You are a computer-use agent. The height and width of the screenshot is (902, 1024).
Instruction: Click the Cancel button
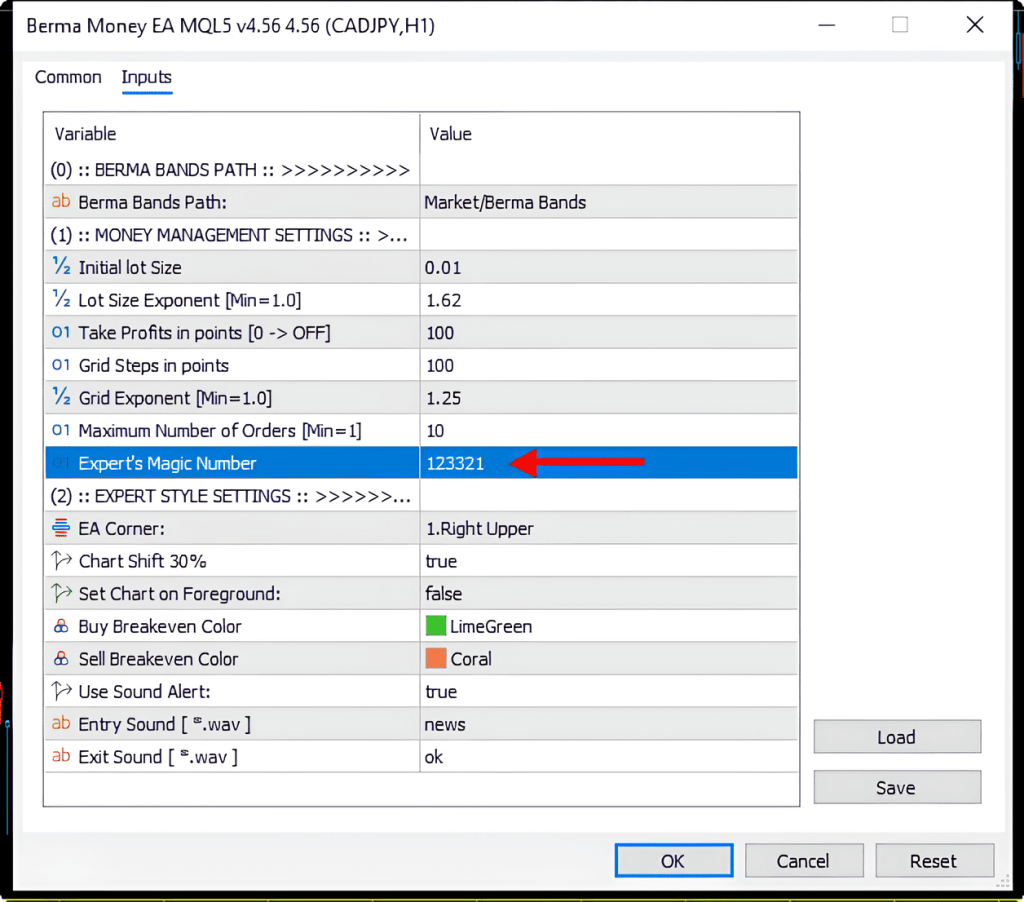tap(803, 861)
